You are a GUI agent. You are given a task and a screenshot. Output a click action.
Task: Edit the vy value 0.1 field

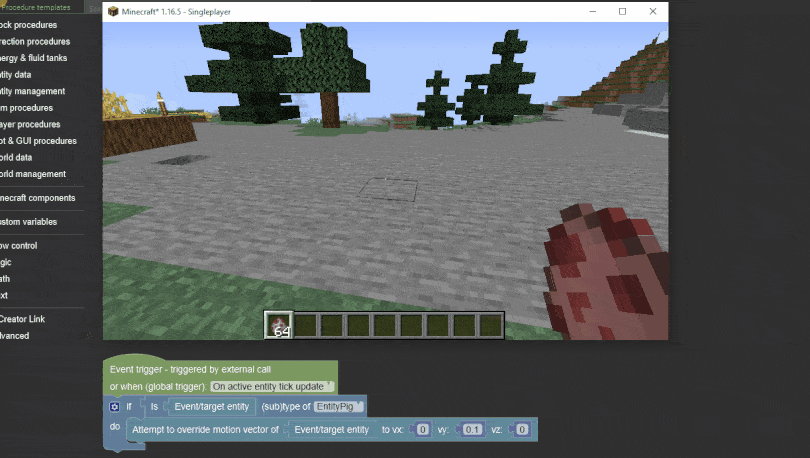click(x=472, y=430)
